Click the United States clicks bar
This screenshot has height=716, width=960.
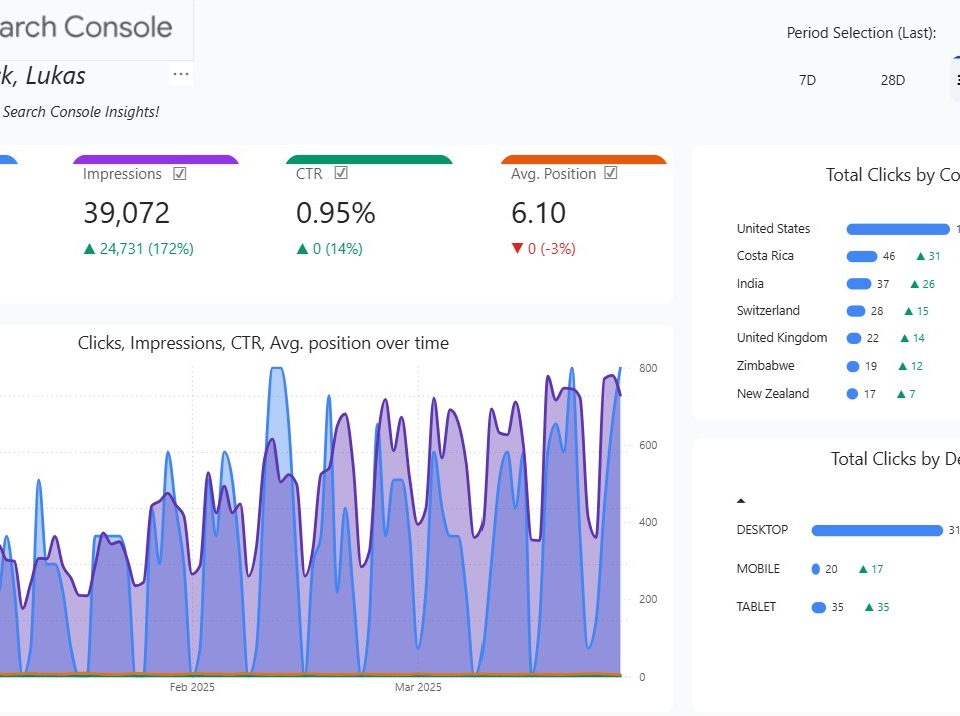pyautogui.click(x=897, y=228)
